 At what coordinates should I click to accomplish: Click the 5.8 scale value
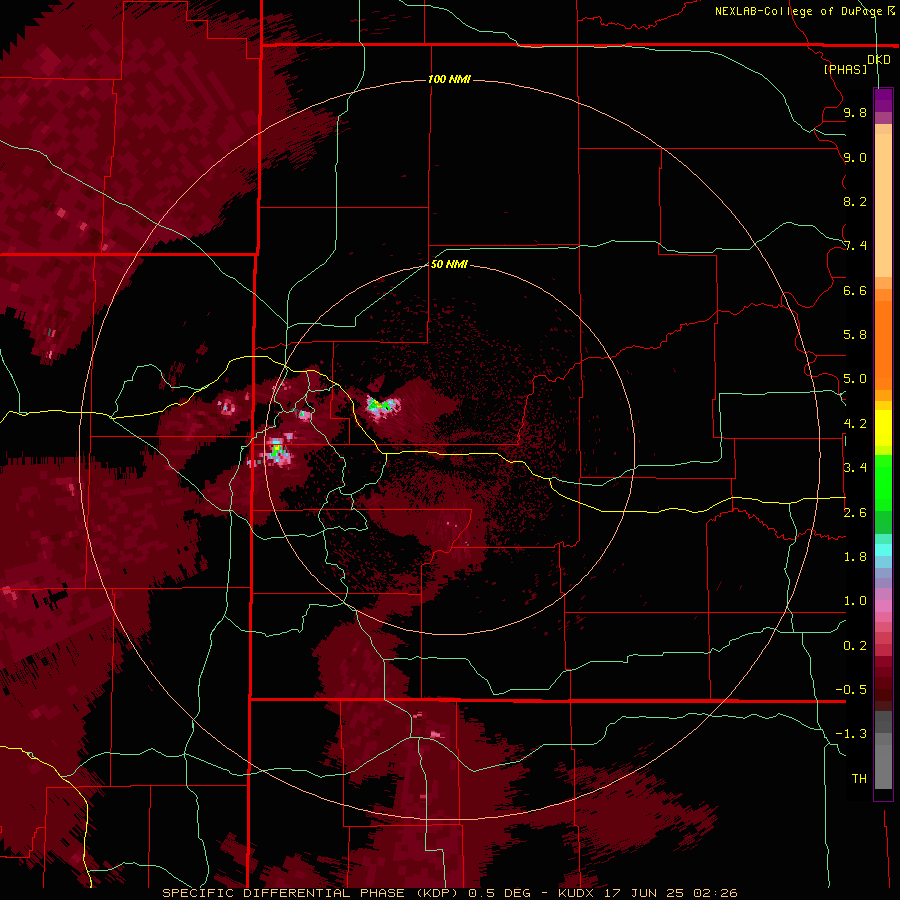click(x=855, y=335)
